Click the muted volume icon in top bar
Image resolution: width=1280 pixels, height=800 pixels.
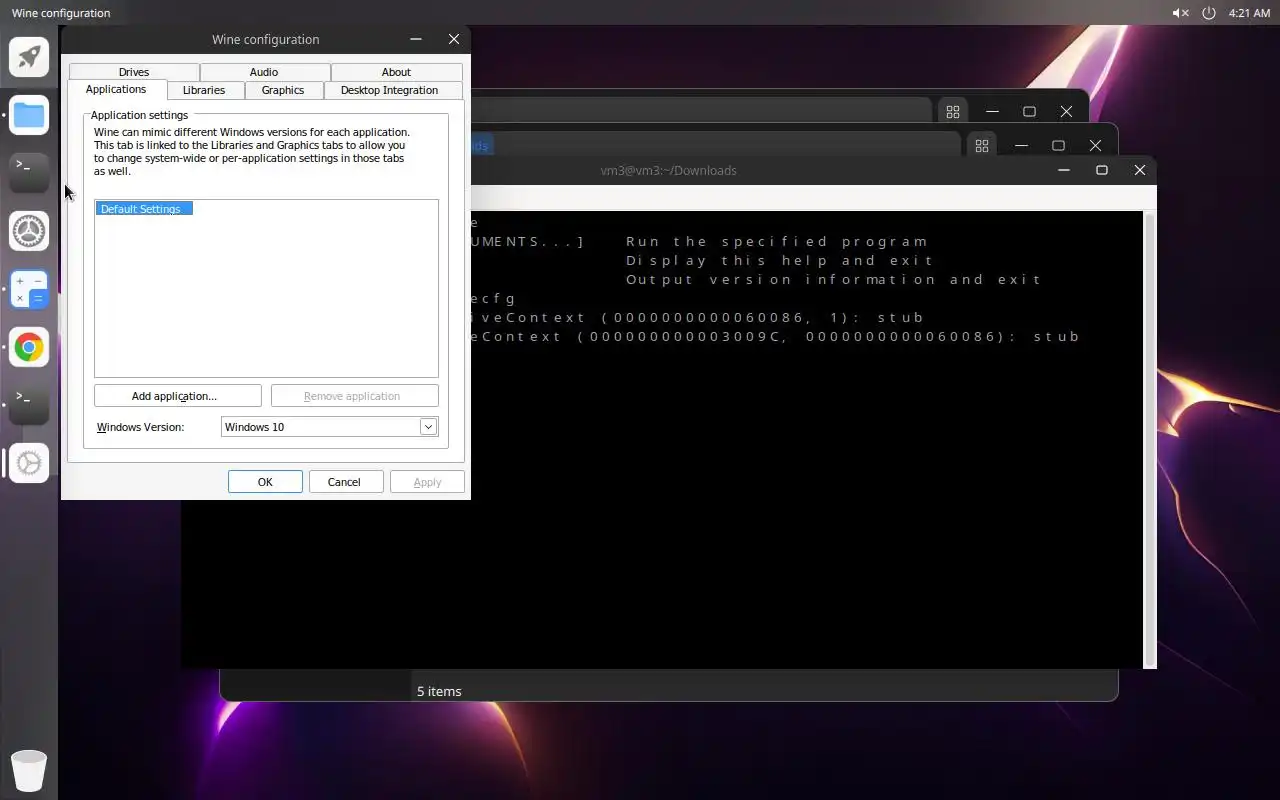click(1180, 13)
